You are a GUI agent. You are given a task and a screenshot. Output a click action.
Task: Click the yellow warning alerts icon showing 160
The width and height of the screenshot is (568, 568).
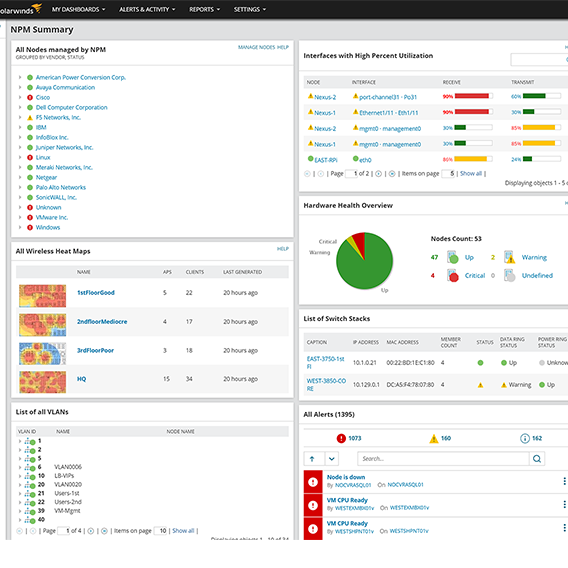[x=434, y=439]
